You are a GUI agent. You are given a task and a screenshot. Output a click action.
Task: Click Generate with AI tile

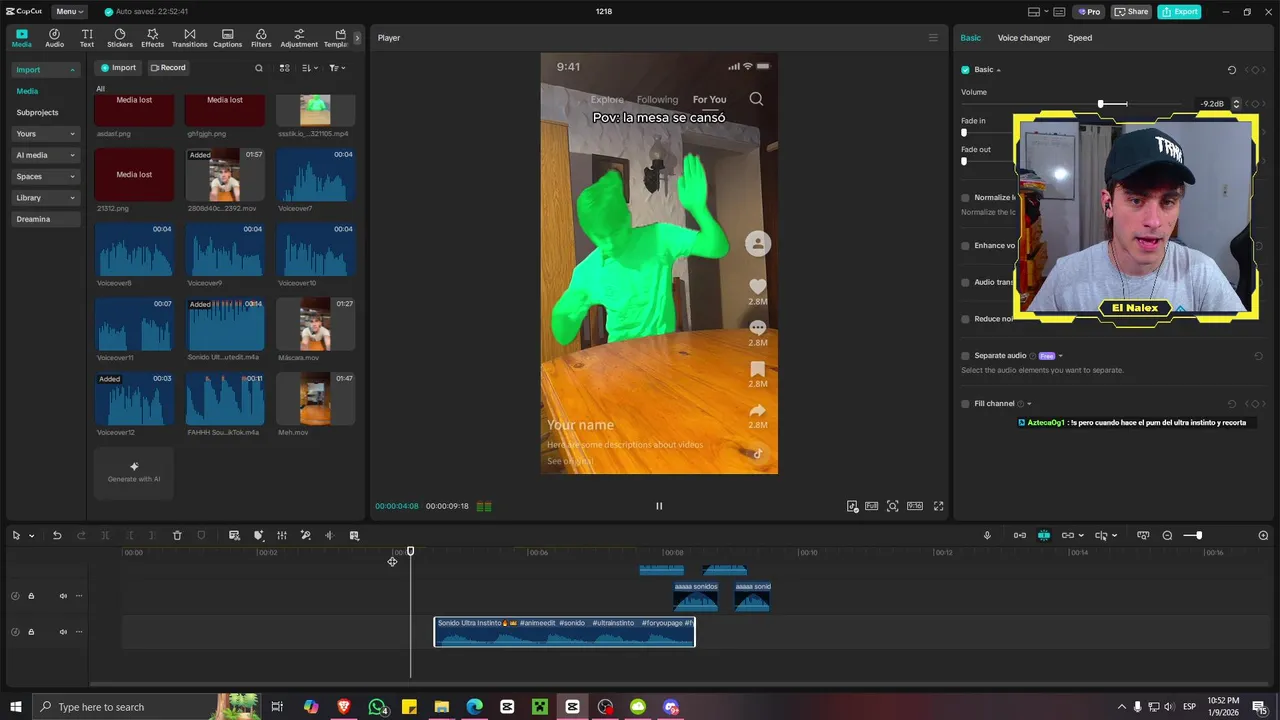click(134, 472)
